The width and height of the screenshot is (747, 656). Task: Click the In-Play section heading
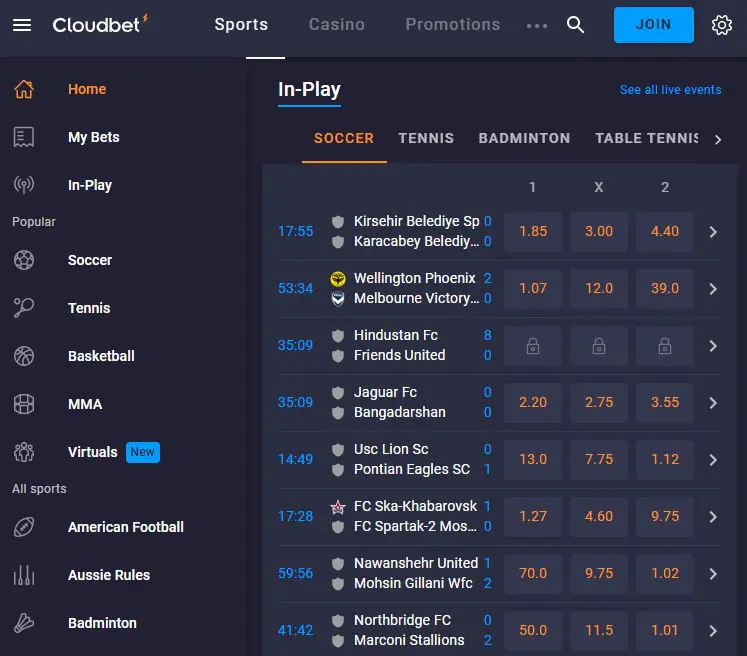coord(309,90)
